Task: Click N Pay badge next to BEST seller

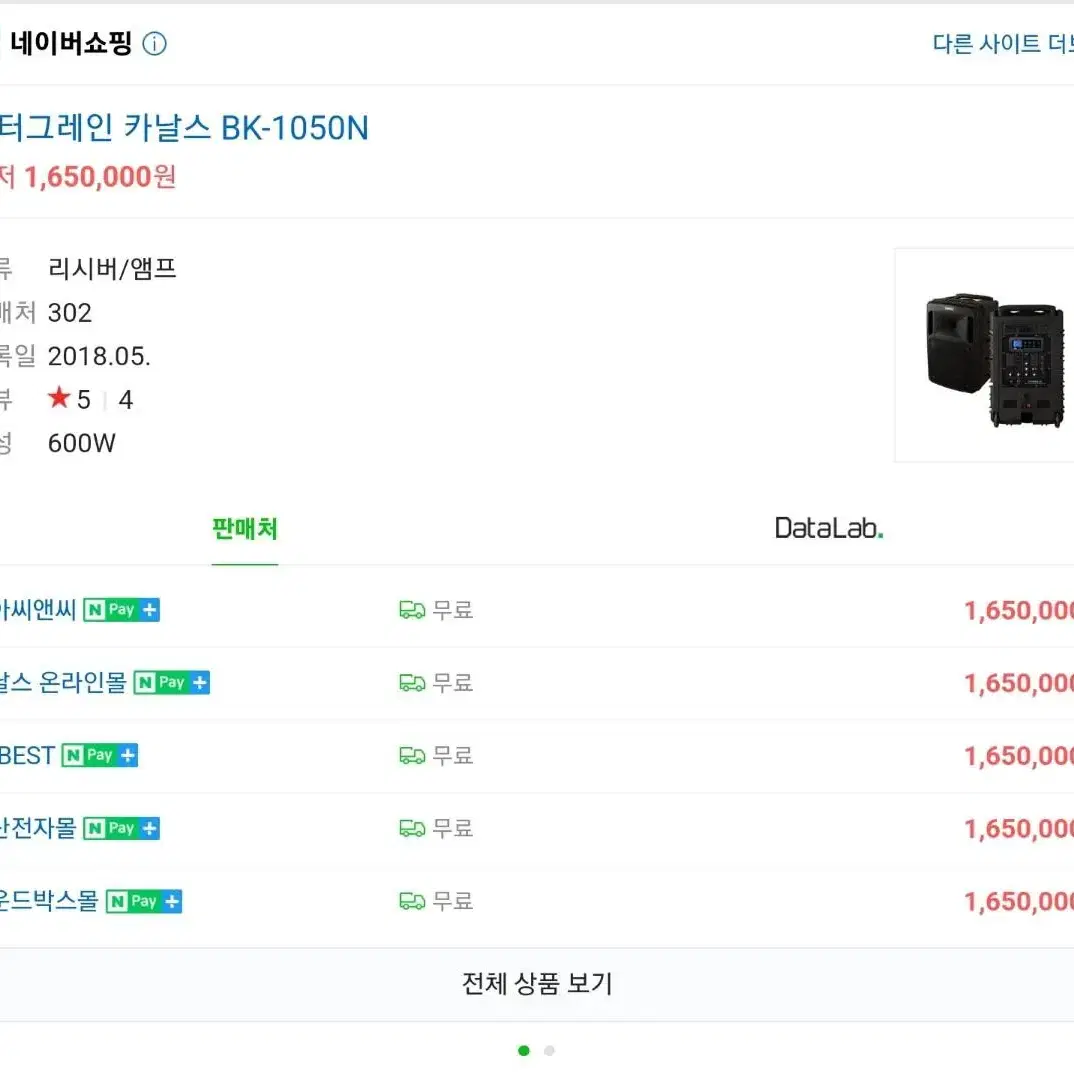Action: [x=99, y=755]
